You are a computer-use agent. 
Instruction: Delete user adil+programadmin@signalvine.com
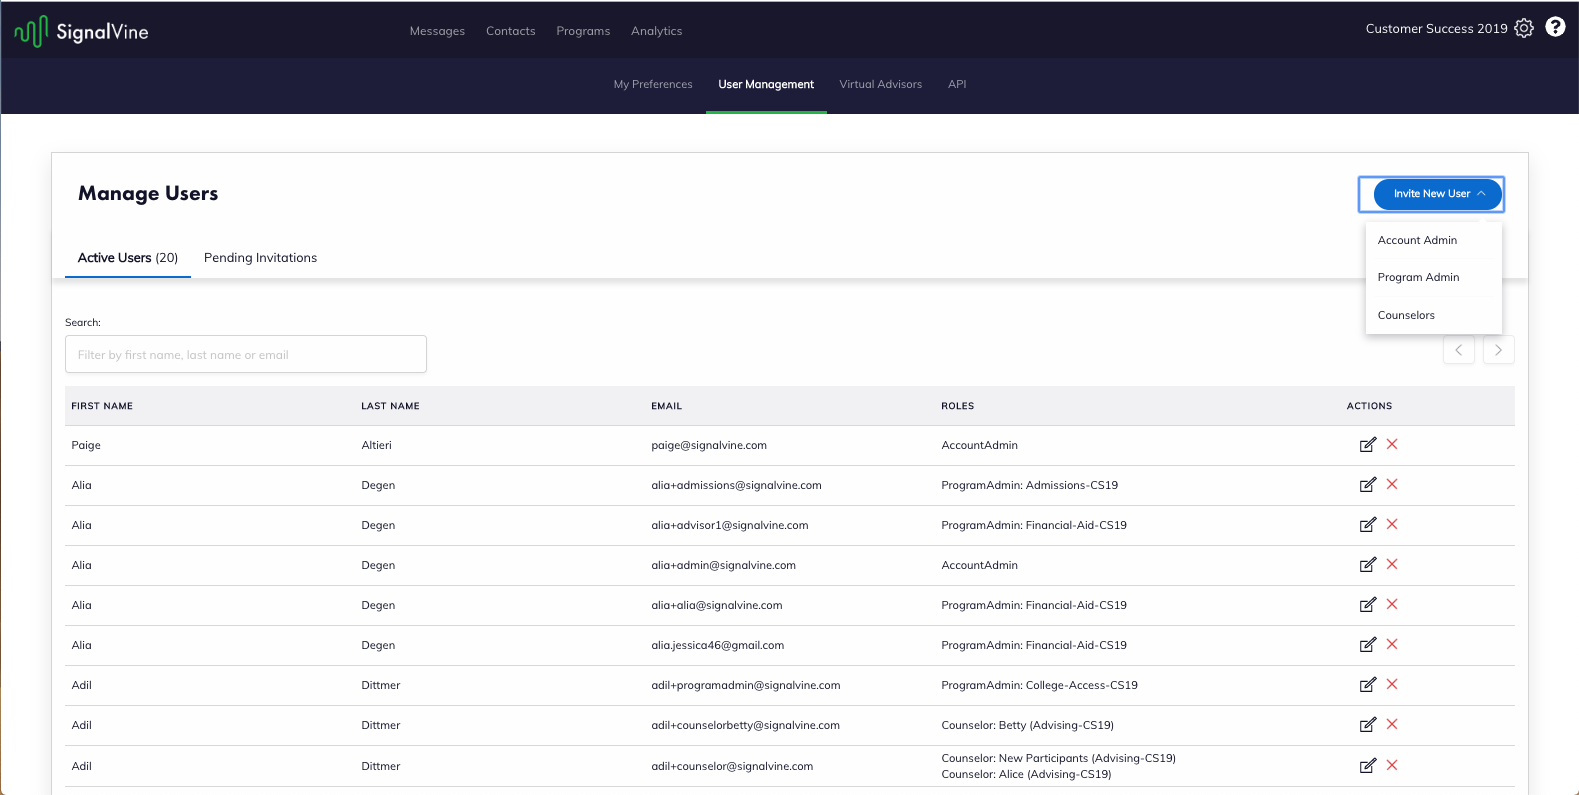click(x=1392, y=684)
